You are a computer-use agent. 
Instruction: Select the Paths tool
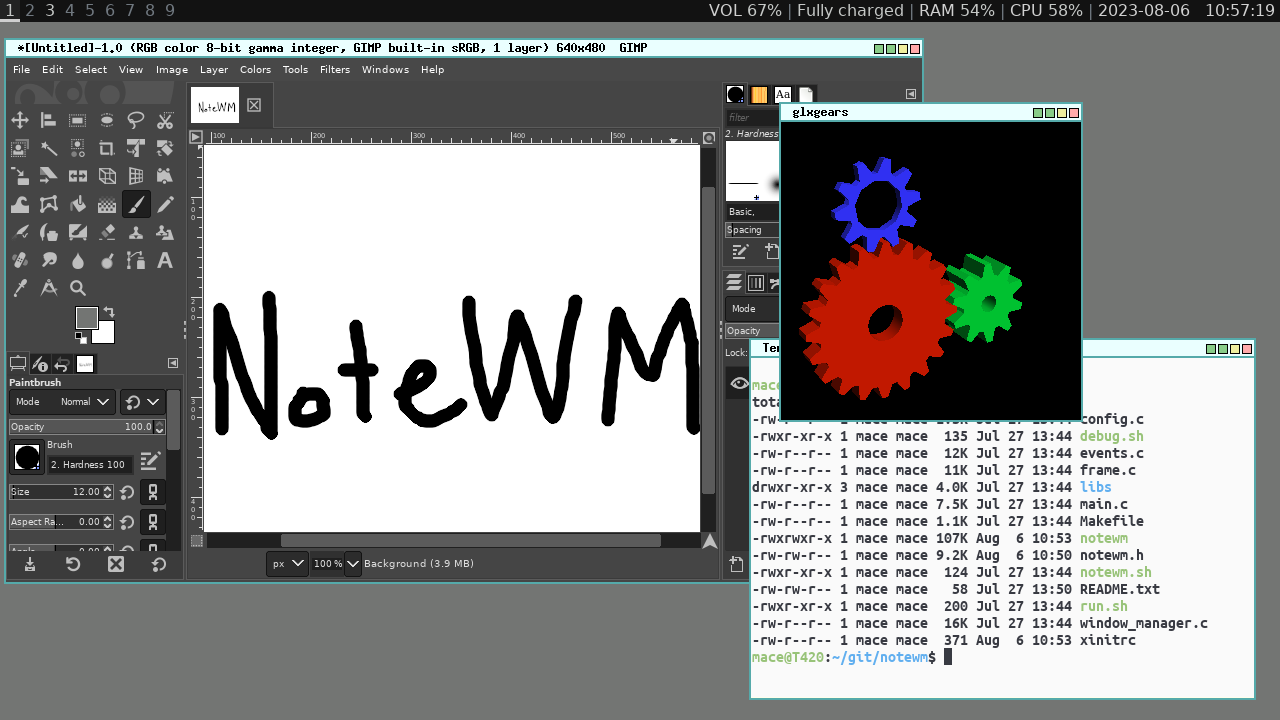point(136,261)
